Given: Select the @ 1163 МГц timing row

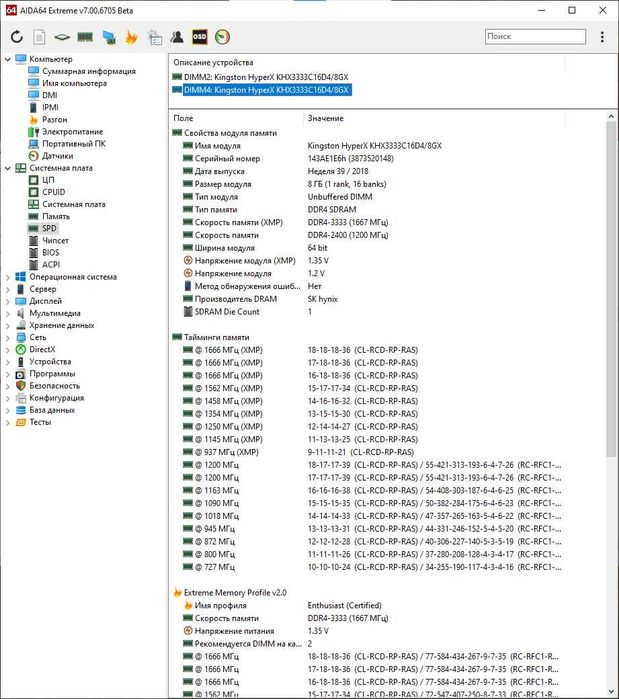Looking at the screenshot, I should tap(366, 491).
